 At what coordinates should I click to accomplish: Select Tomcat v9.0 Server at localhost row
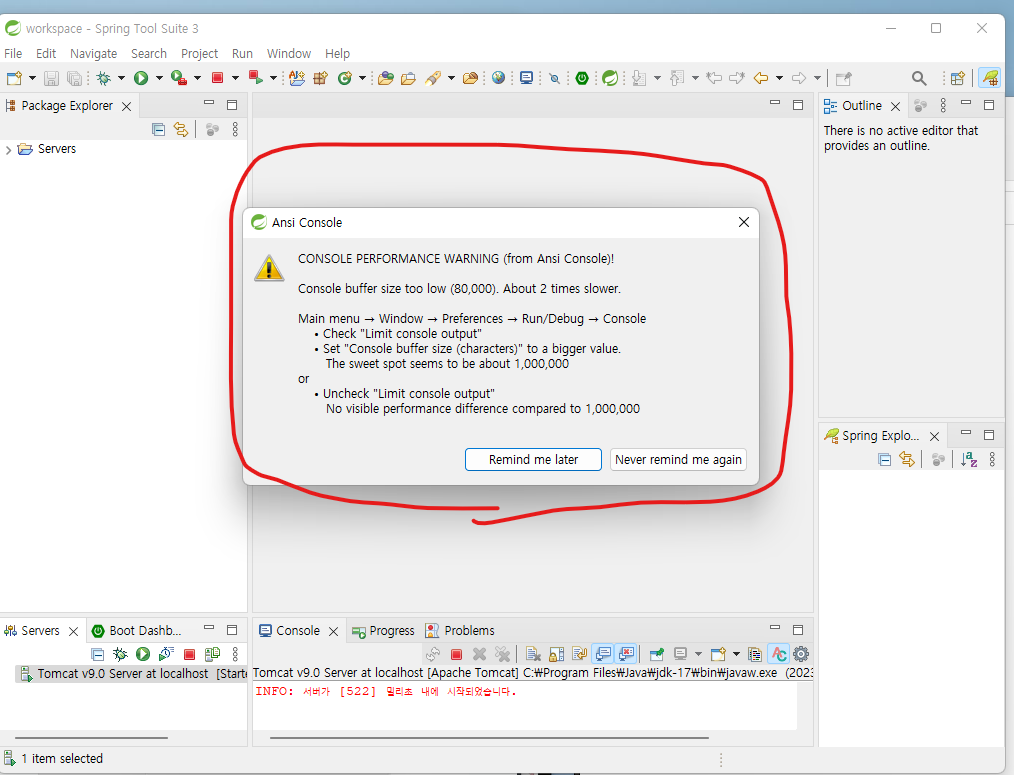(131, 673)
